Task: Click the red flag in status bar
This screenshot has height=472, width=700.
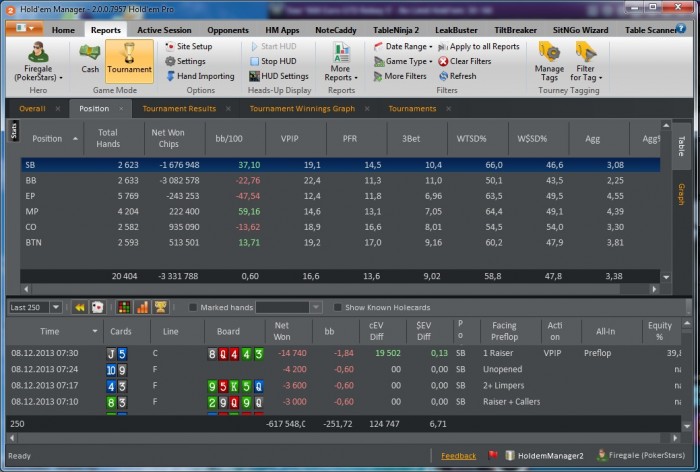Action: pos(493,455)
